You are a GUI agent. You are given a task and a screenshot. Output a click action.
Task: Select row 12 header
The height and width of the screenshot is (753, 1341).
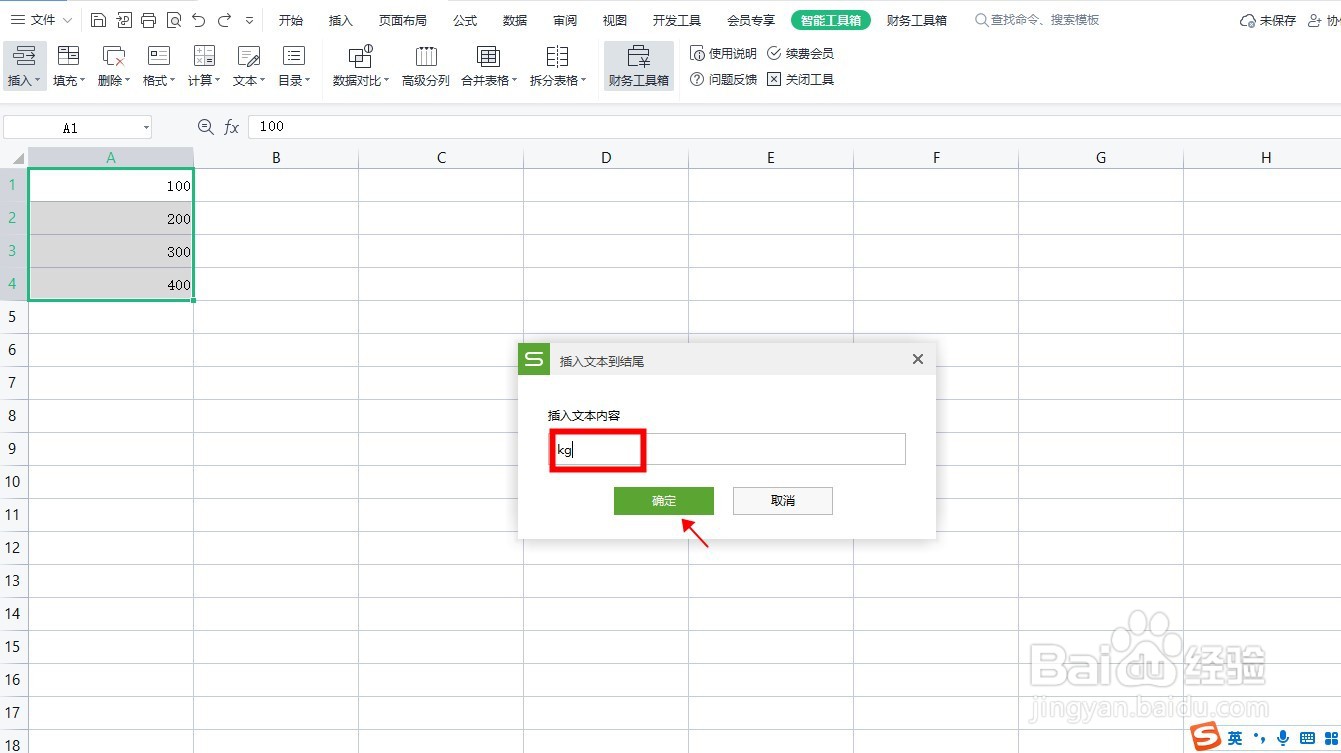pos(14,548)
